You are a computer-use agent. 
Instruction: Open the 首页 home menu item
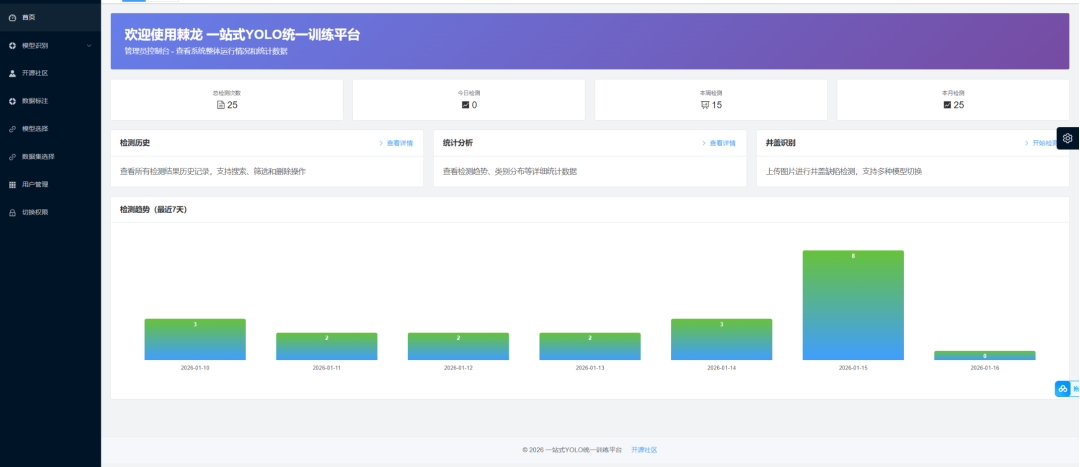pos(50,17)
